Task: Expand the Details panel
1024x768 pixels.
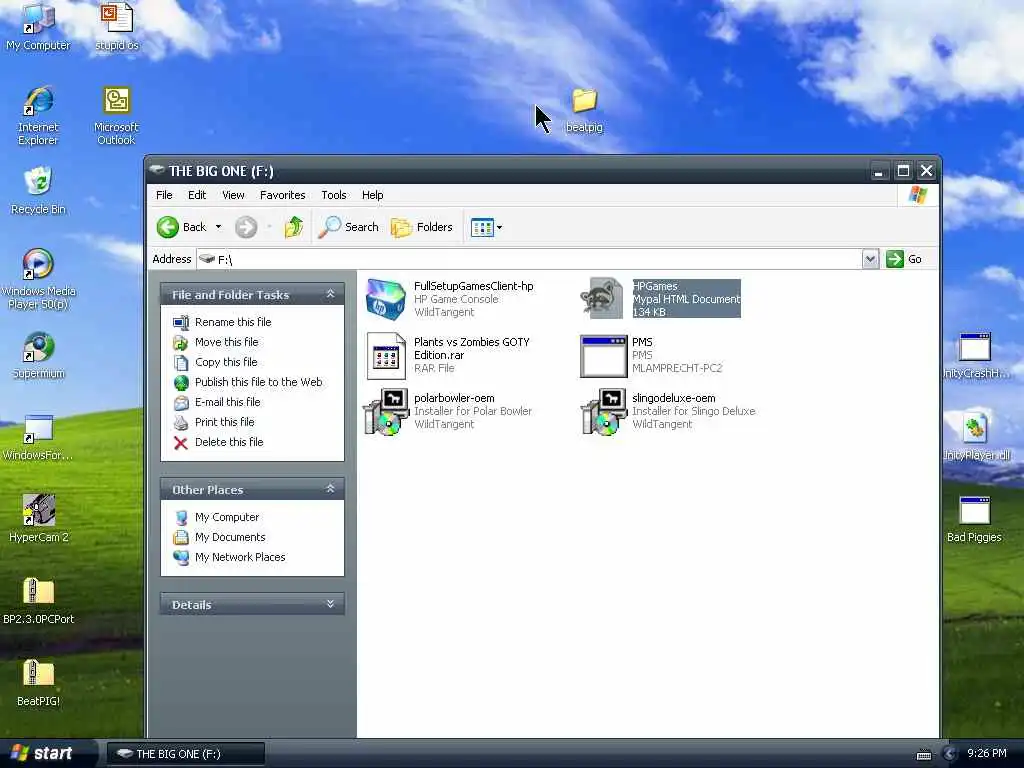Action: pos(330,604)
